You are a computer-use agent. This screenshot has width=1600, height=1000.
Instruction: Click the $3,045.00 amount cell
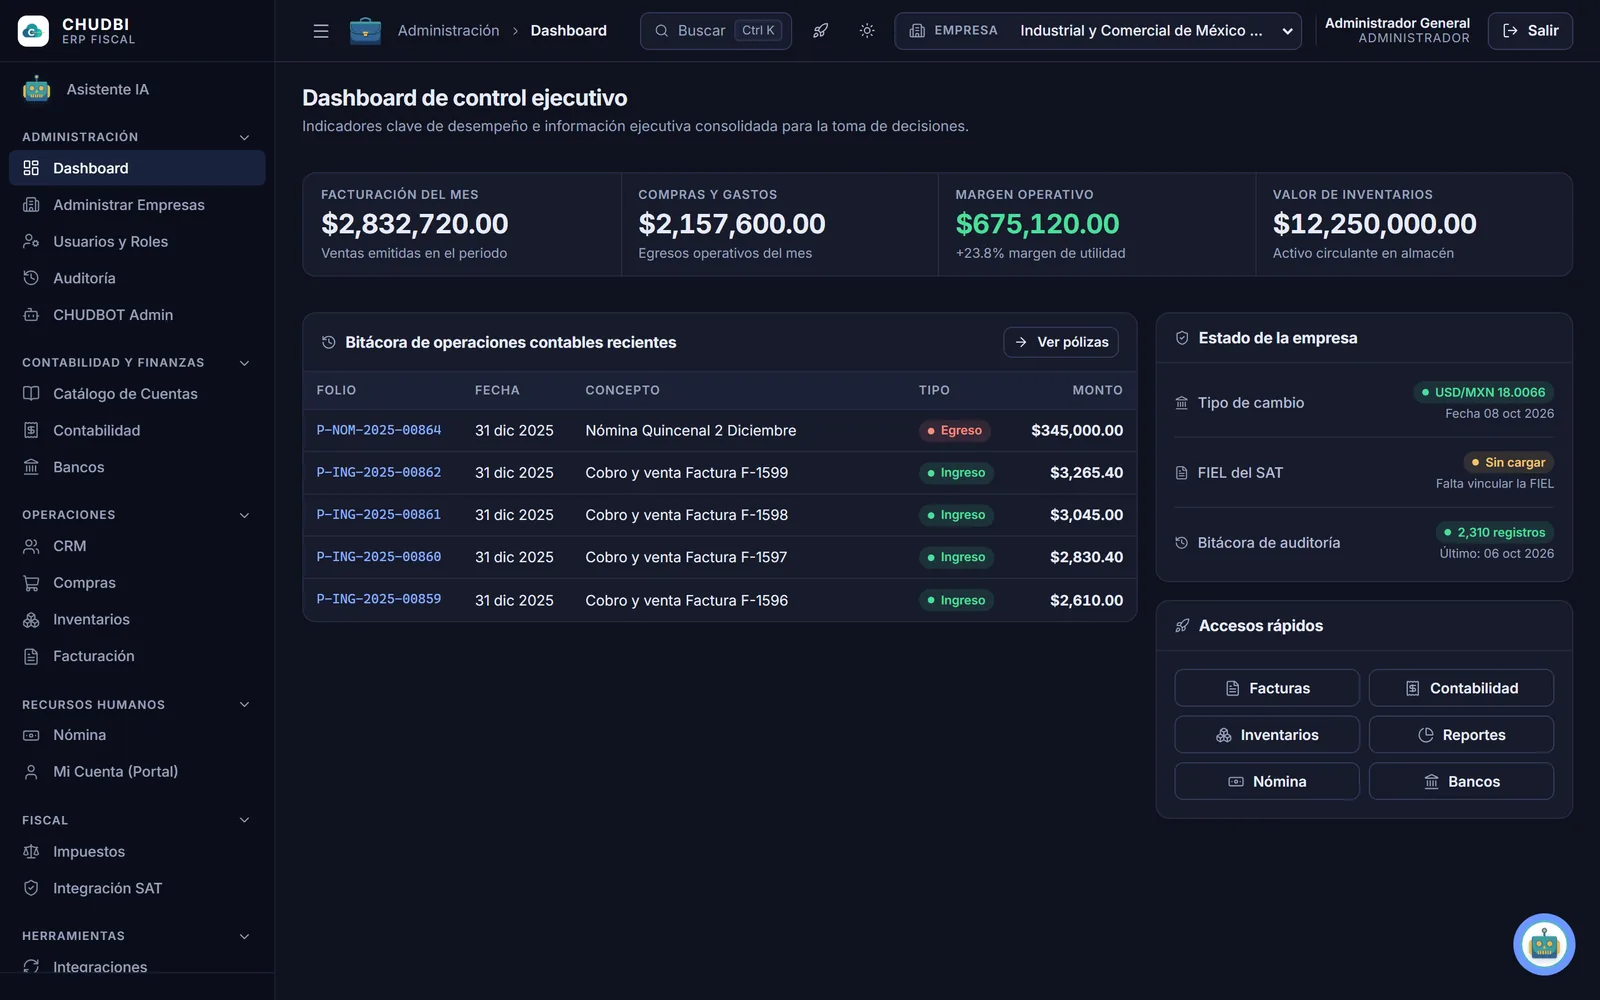coord(1086,515)
